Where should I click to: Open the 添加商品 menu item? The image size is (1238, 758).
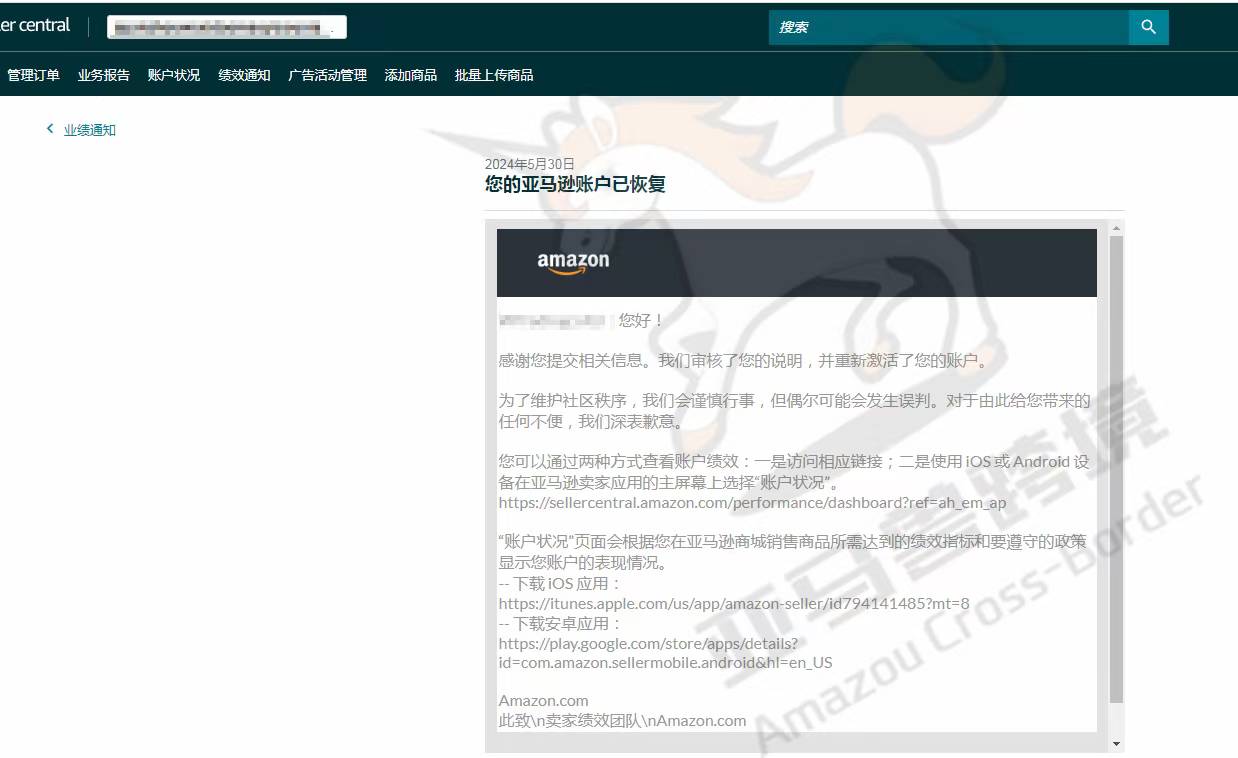(411, 75)
